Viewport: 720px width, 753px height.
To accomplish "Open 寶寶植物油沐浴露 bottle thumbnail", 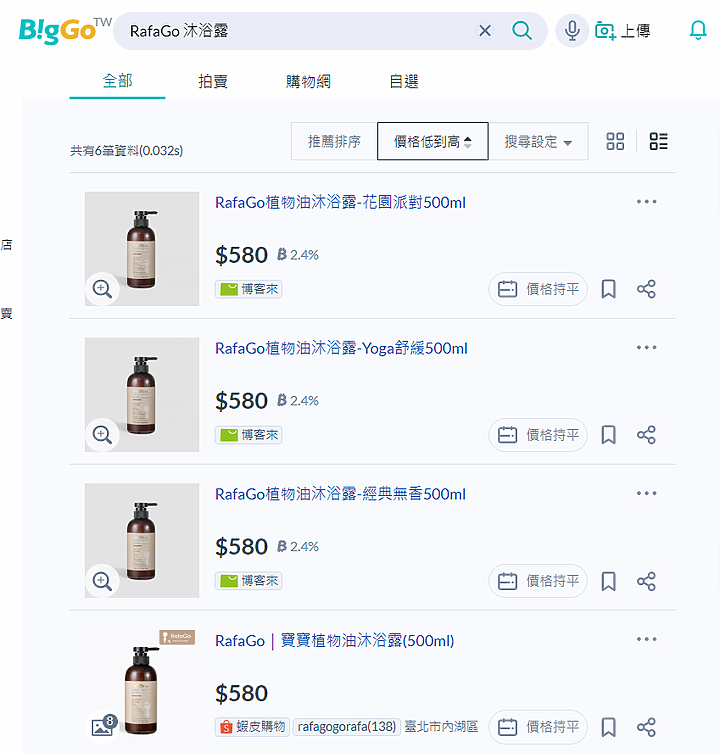I will 142,687.
